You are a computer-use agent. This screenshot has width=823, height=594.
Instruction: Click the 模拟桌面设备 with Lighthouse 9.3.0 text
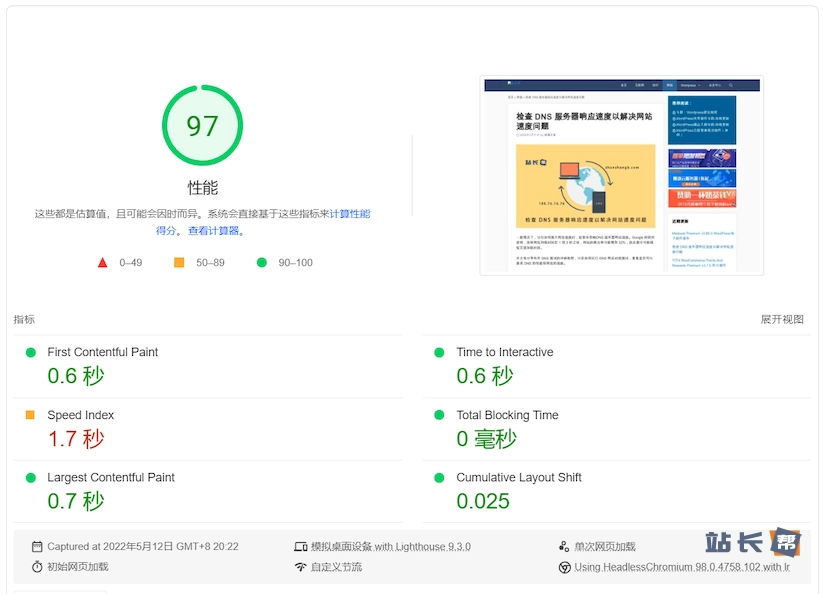click(390, 547)
